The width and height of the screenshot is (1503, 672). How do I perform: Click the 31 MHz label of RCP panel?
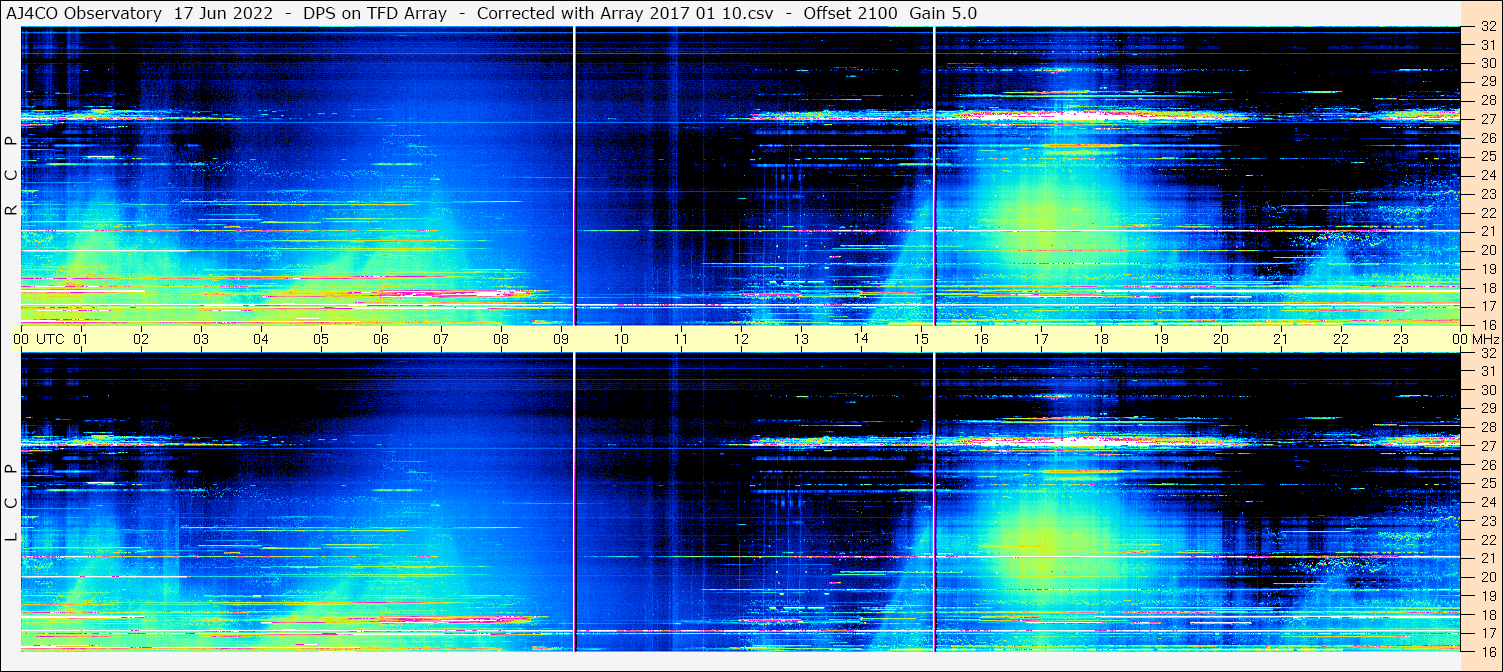coord(1488,45)
